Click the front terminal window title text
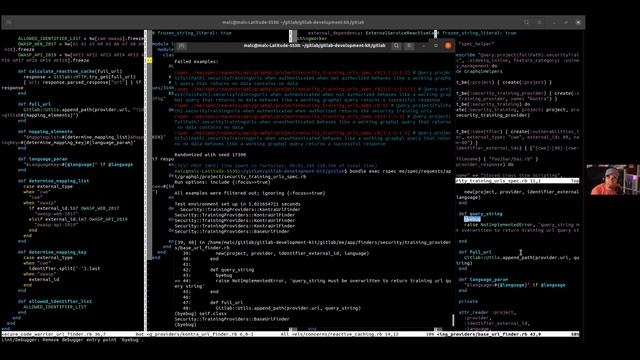 [314, 46]
